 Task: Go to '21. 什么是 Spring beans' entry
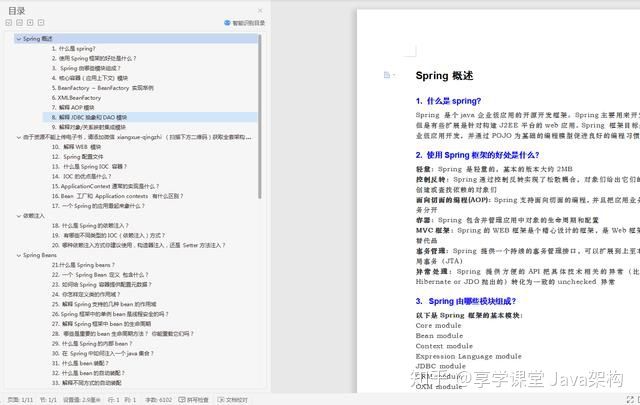coord(83,265)
